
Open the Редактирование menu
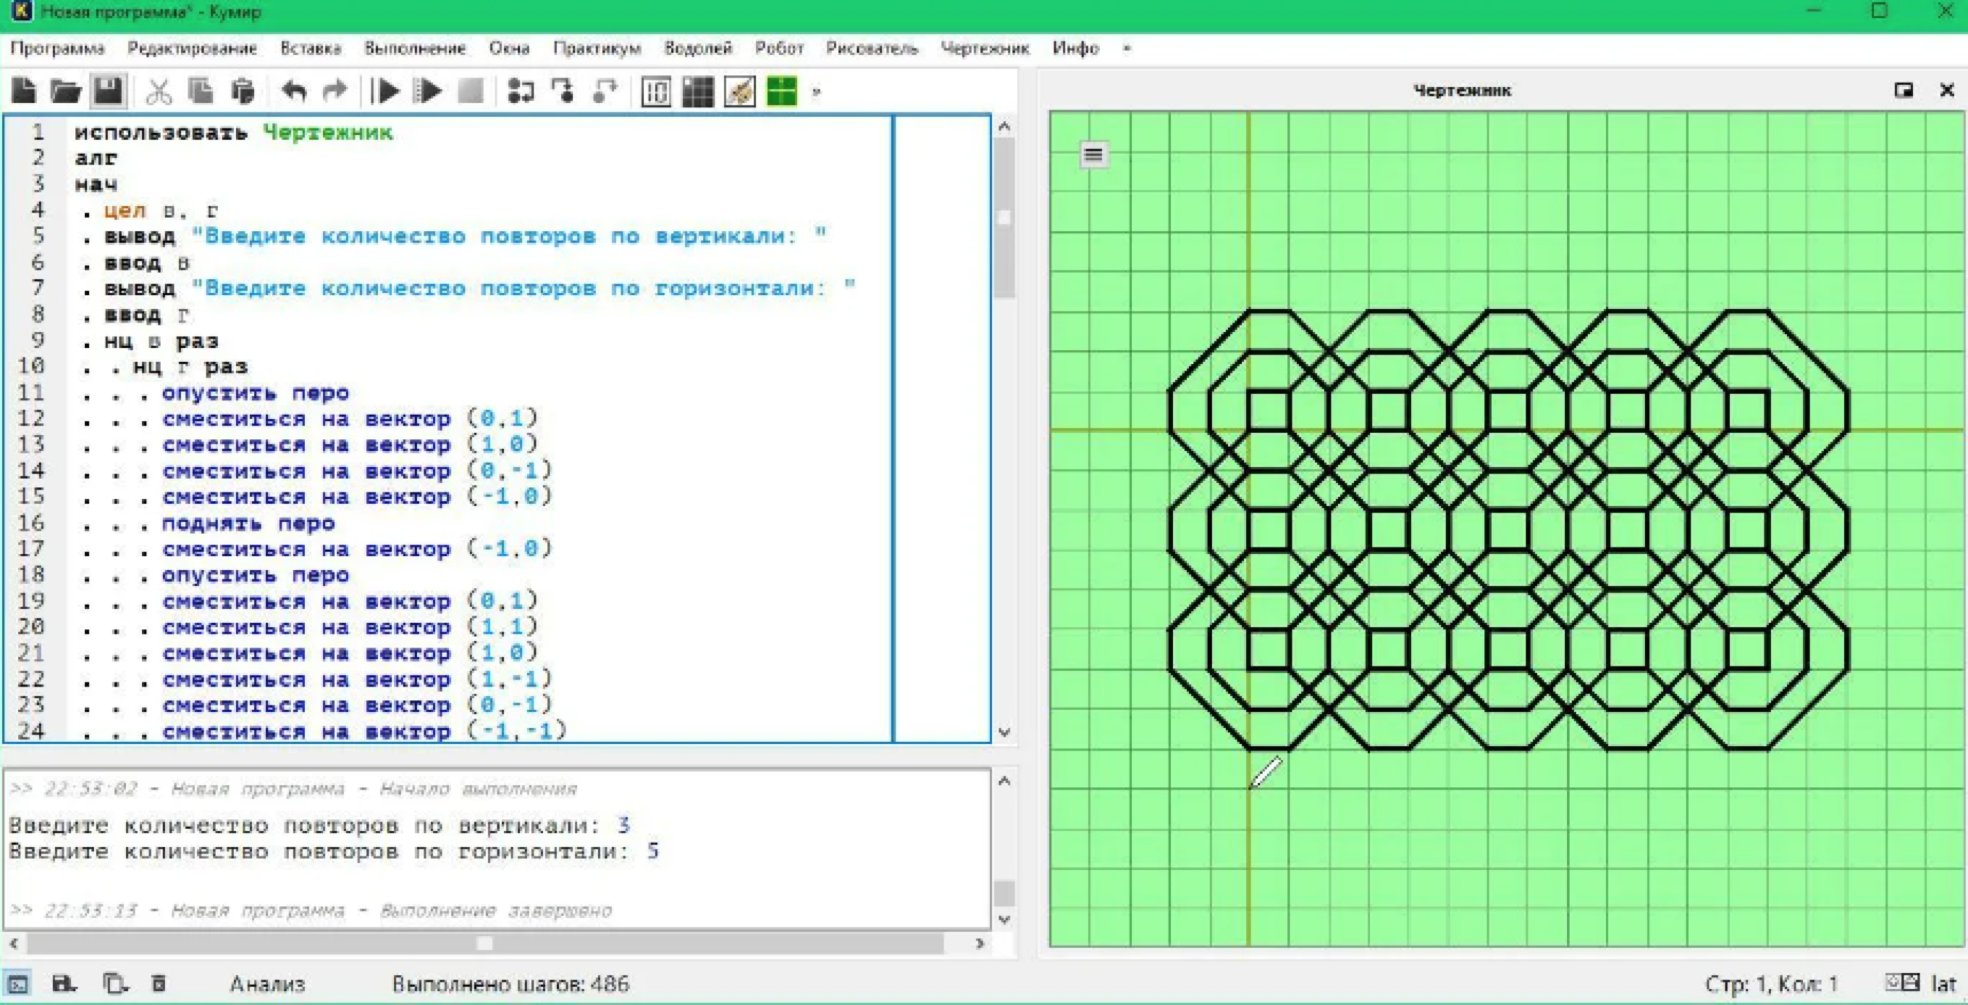pyautogui.click(x=192, y=48)
